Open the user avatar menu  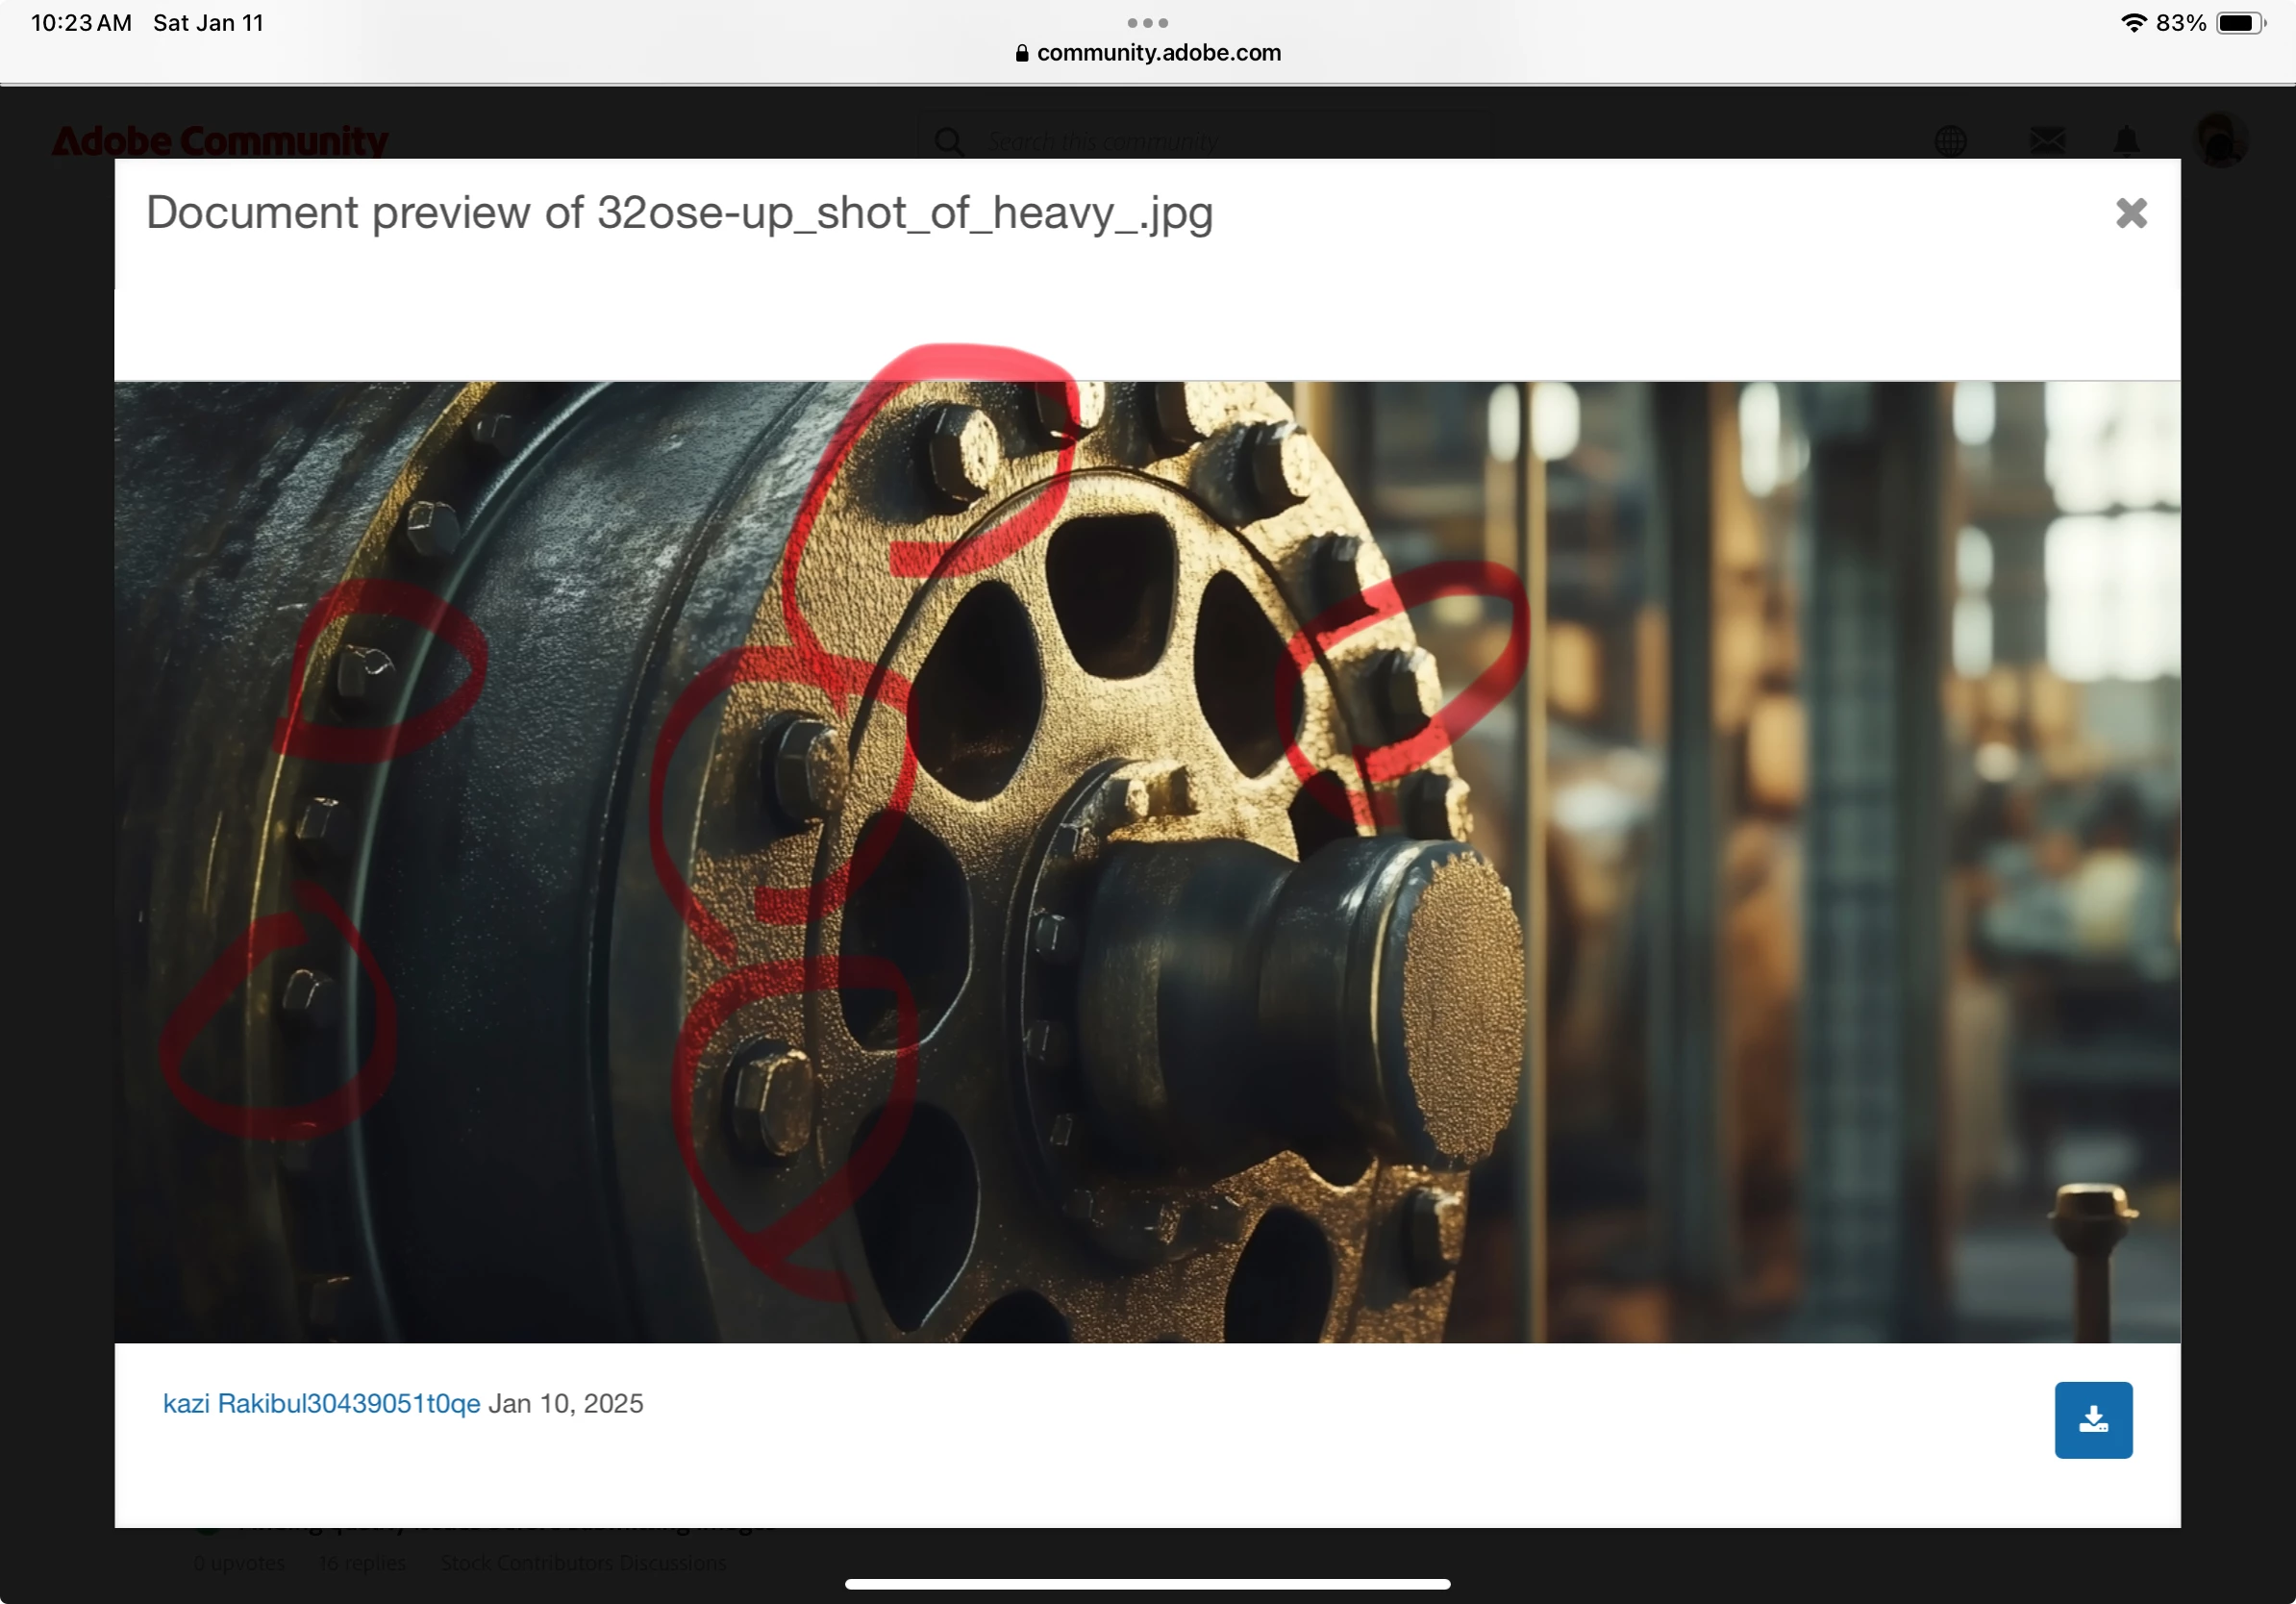click(2219, 139)
